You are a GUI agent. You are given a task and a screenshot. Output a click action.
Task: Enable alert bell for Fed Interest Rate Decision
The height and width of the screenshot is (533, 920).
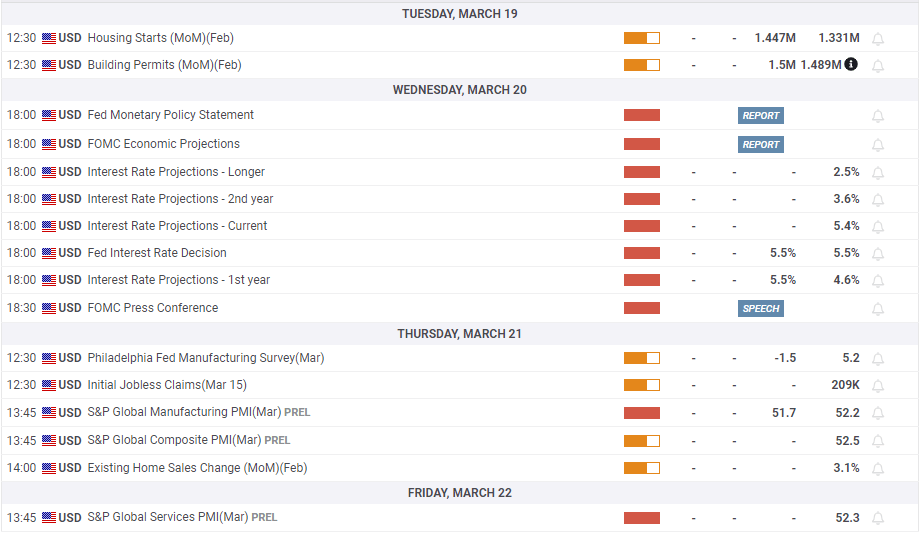878,254
